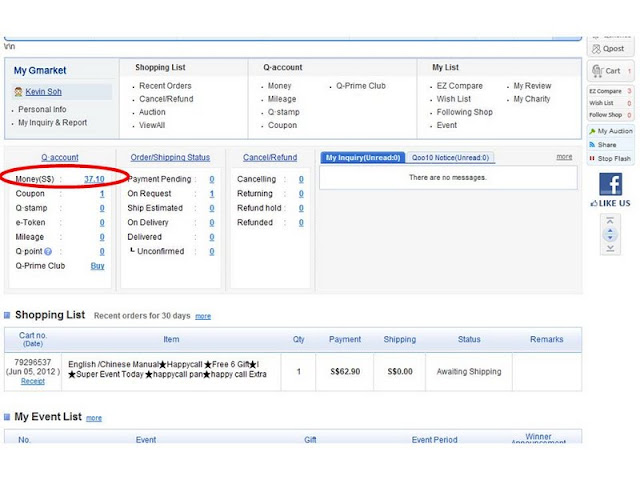Open Q-stamp under Q-account menu

[284, 112]
